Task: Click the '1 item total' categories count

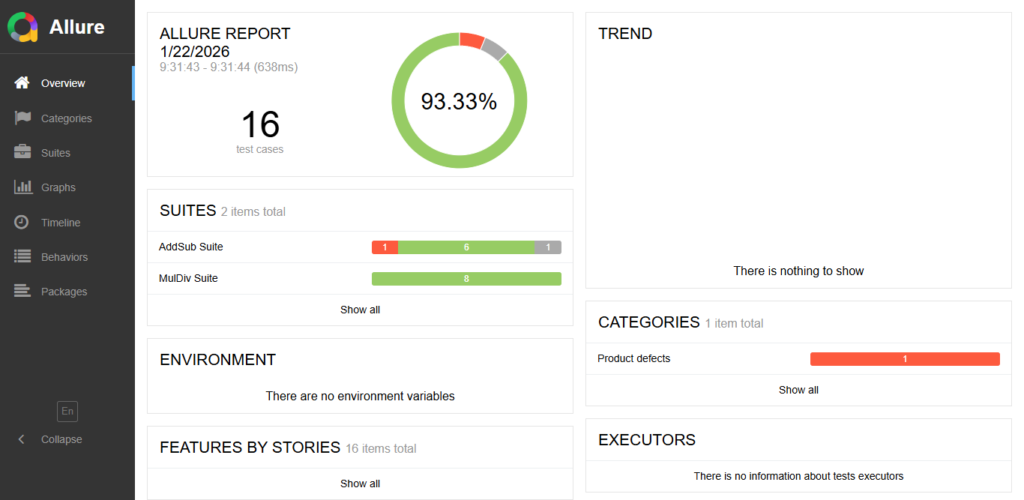Action: pos(733,323)
